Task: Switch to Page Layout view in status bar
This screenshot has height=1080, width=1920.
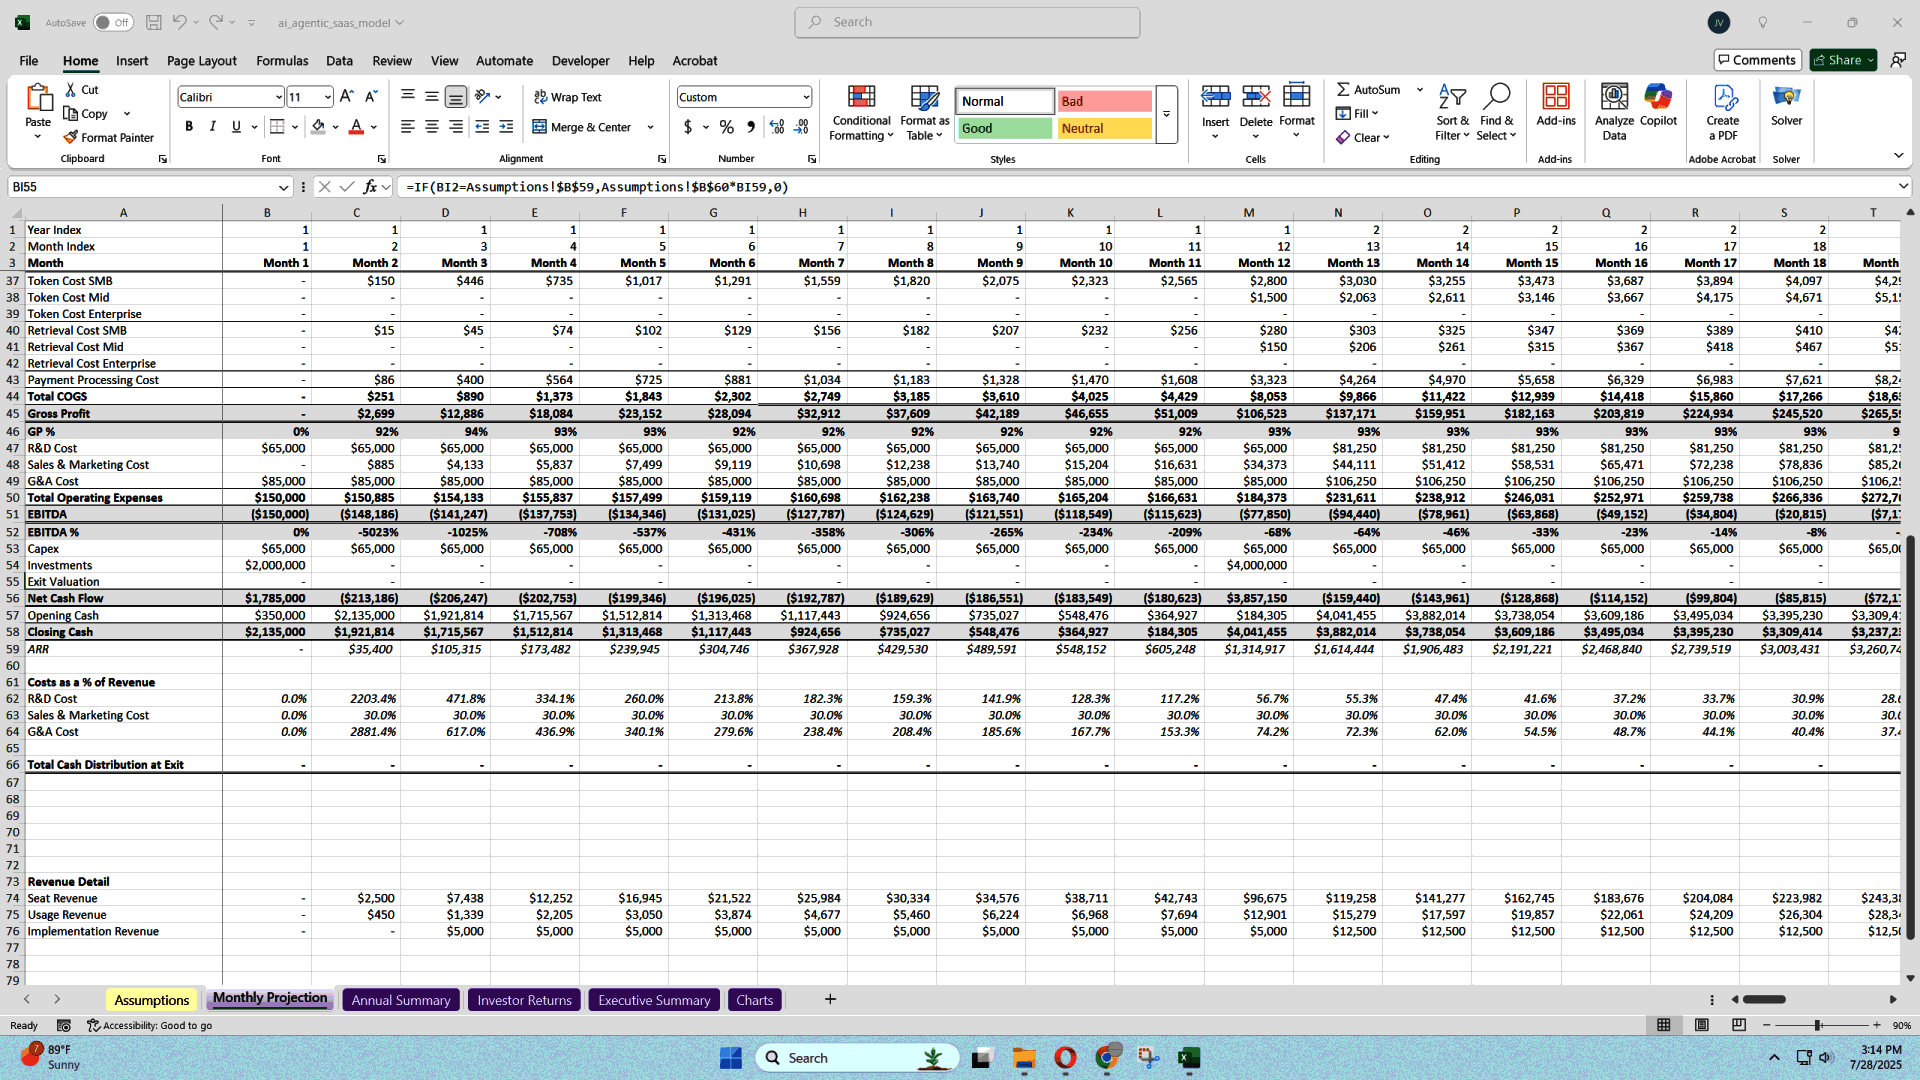Action: tap(1701, 1025)
